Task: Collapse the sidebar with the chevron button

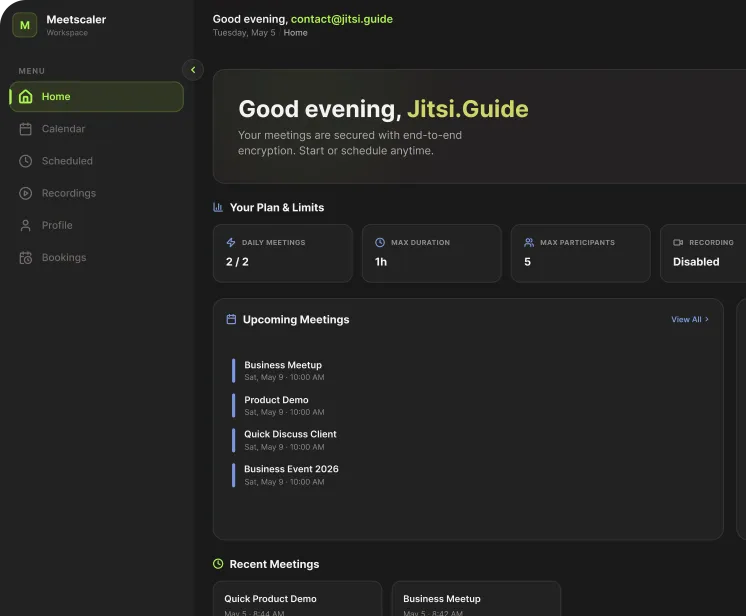Action: (193, 70)
